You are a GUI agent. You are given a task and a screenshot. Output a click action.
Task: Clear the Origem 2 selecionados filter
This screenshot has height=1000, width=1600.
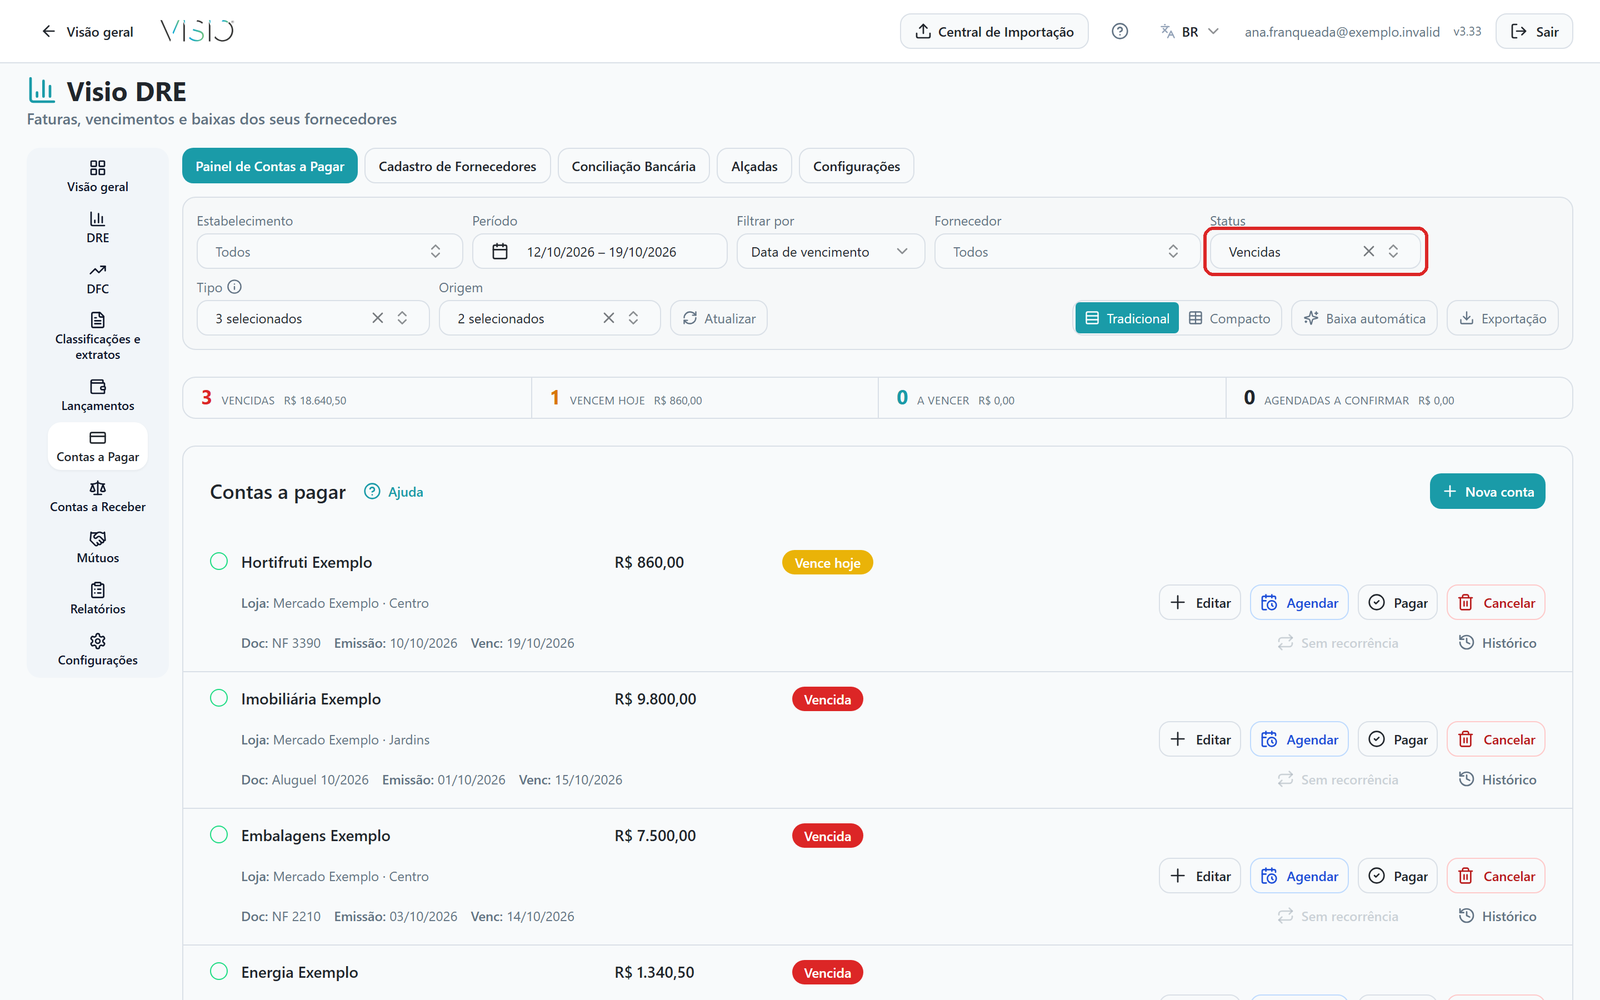tap(608, 318)
